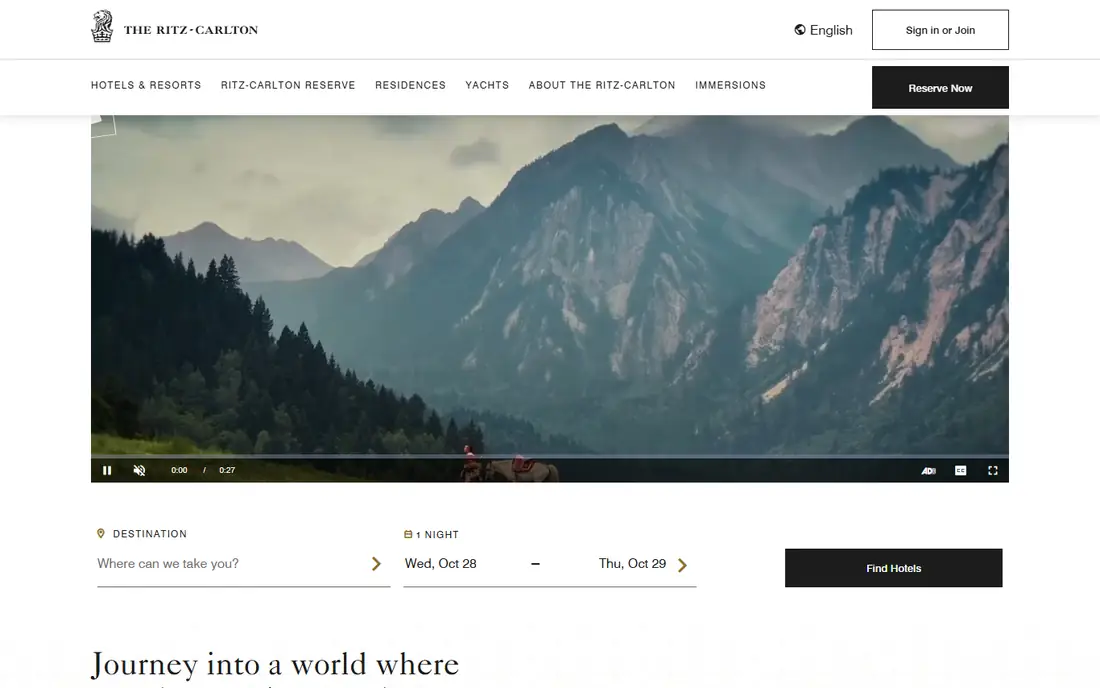Unmute the video sound
The height and width of the screenshot is (688, 1100).
point(140,471)
